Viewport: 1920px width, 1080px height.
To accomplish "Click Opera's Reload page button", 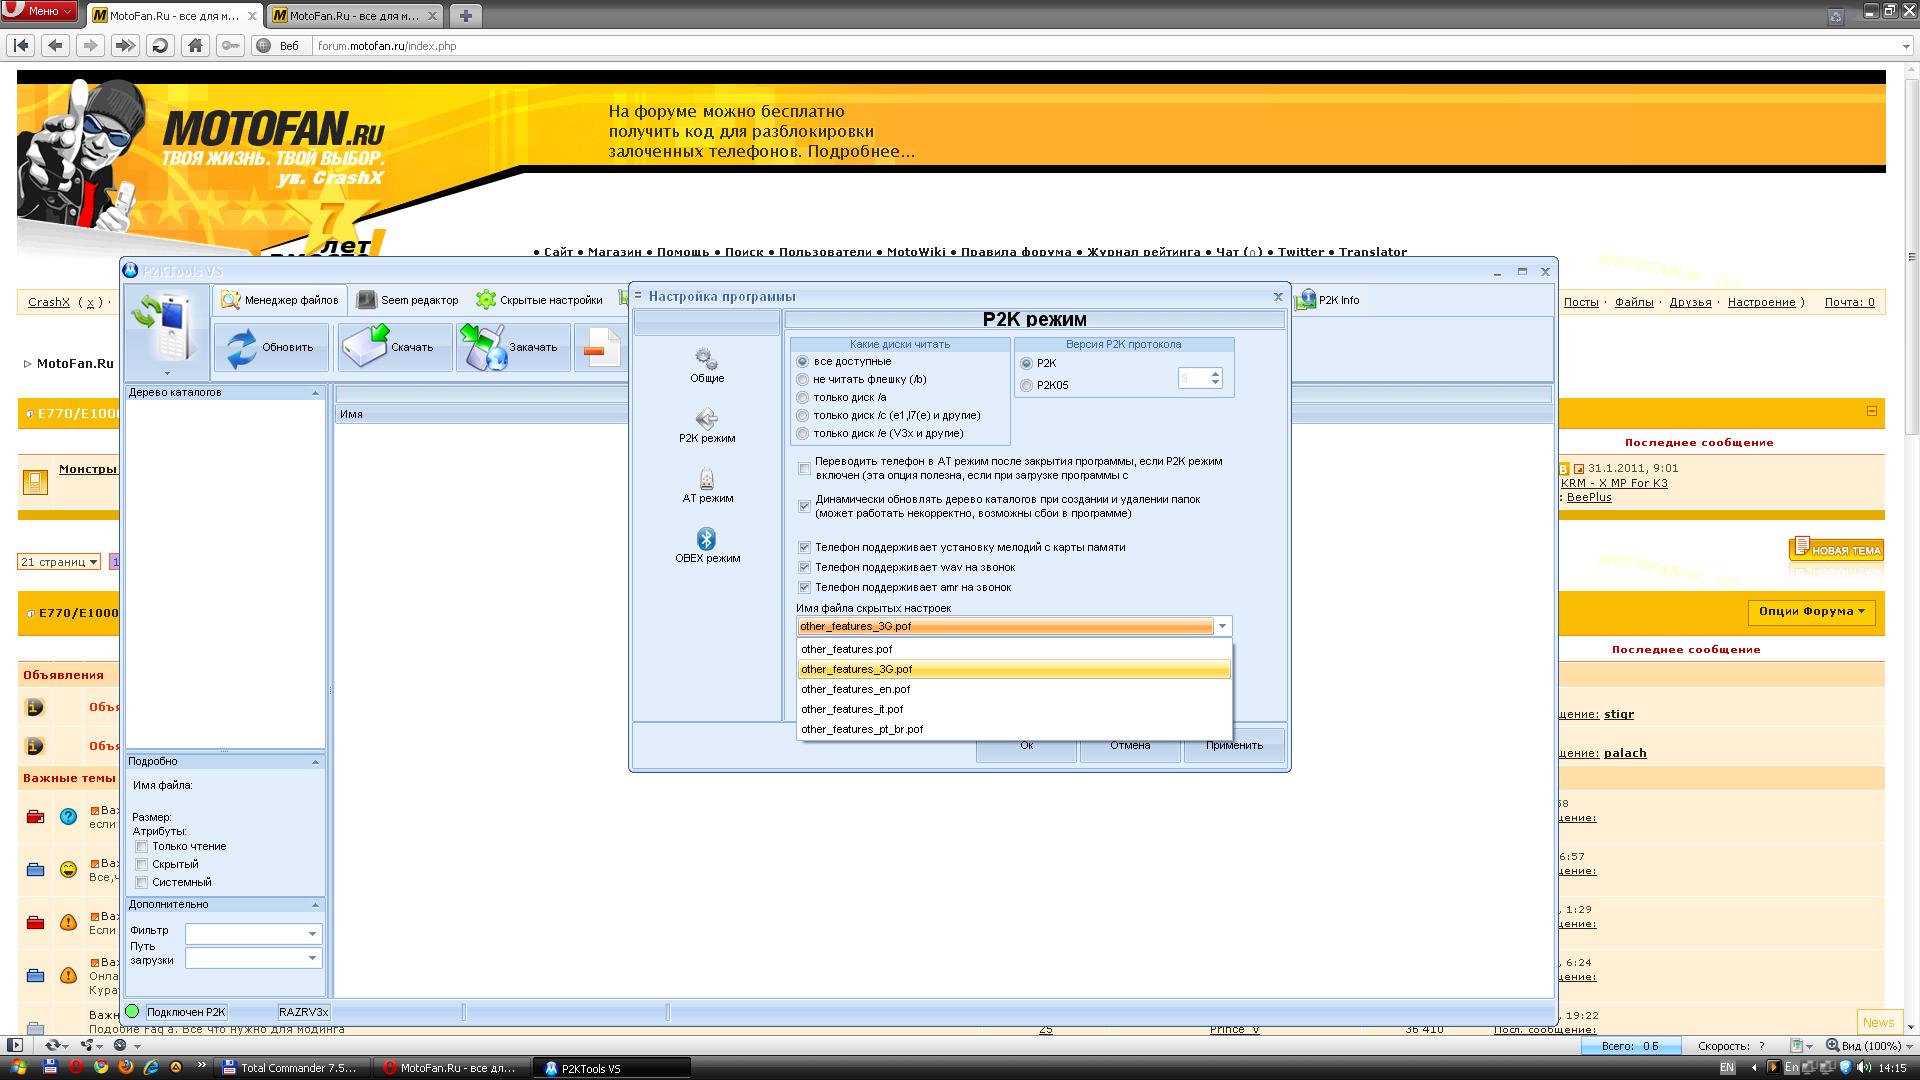I will (x=159, y=45).
